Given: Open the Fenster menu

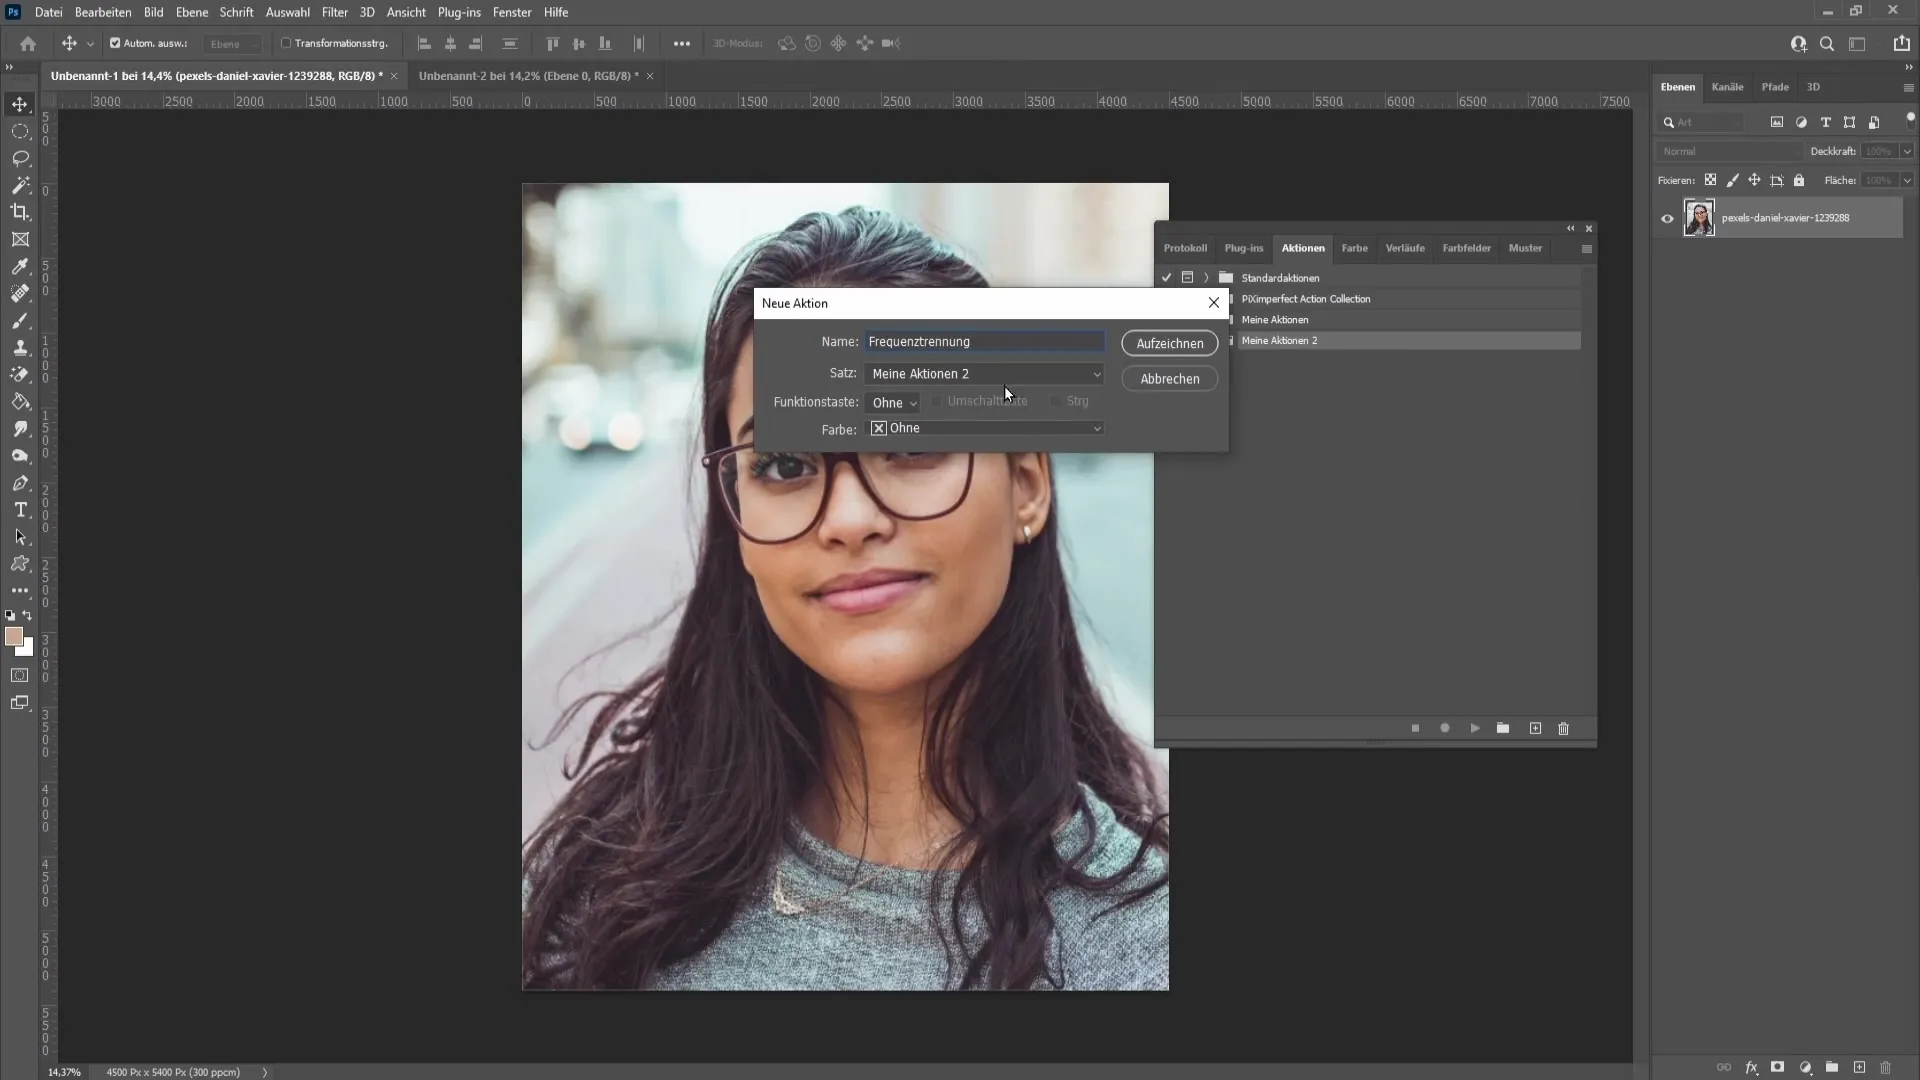Looking at the screenshot, I should tap(512, 12).
